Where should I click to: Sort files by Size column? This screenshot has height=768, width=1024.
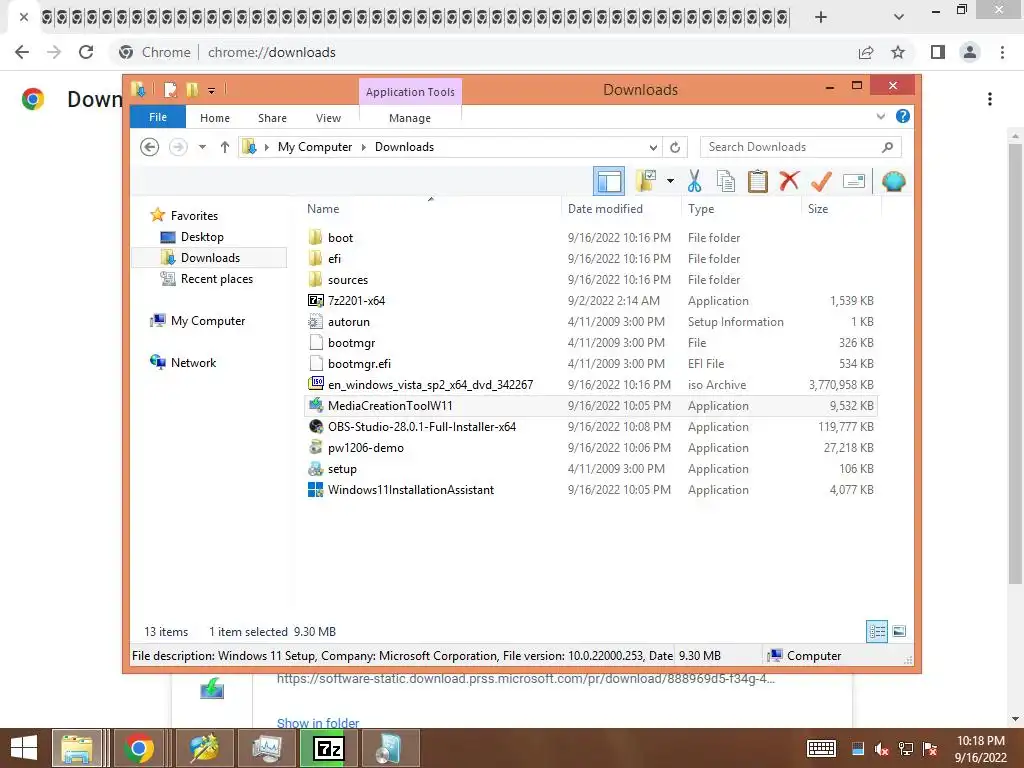tap(841, 208)
